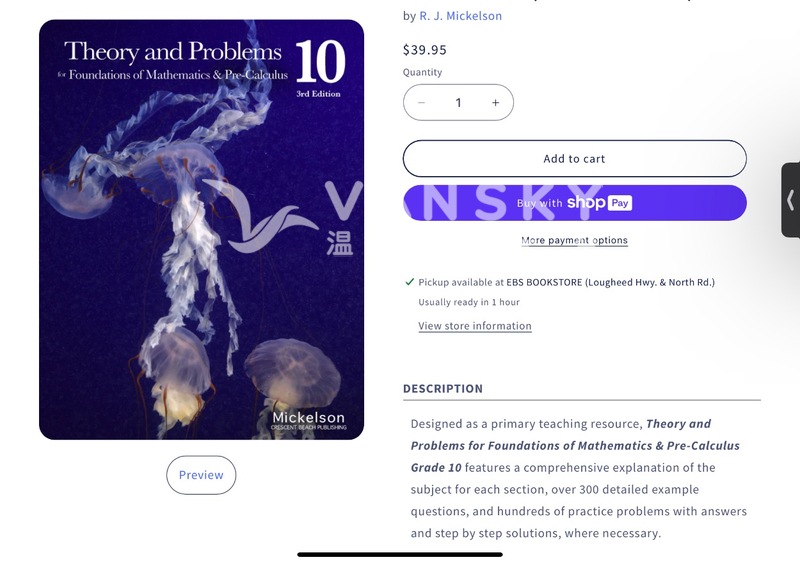The image size is (800, 562).
Task: Click the pickup available checkmark icon
Action: coord(409,282)
